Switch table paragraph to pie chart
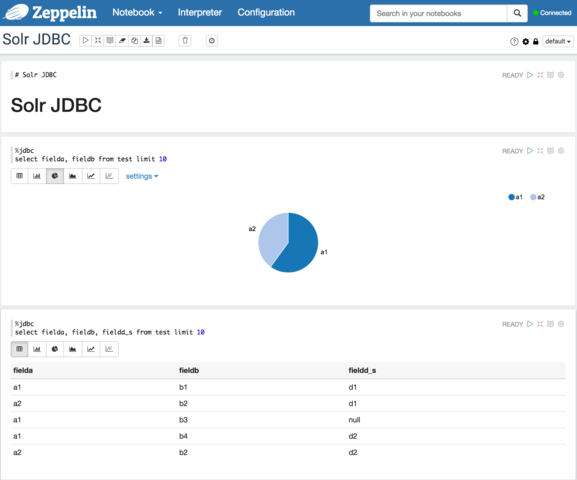577x480 pixels. 55,349
